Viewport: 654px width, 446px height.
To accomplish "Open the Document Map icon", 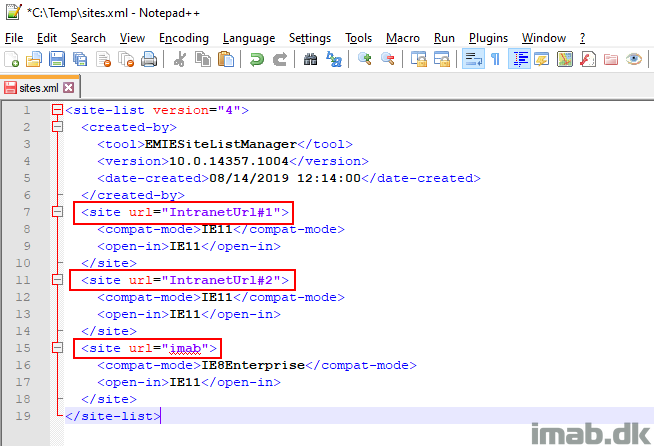I will 565,59.
